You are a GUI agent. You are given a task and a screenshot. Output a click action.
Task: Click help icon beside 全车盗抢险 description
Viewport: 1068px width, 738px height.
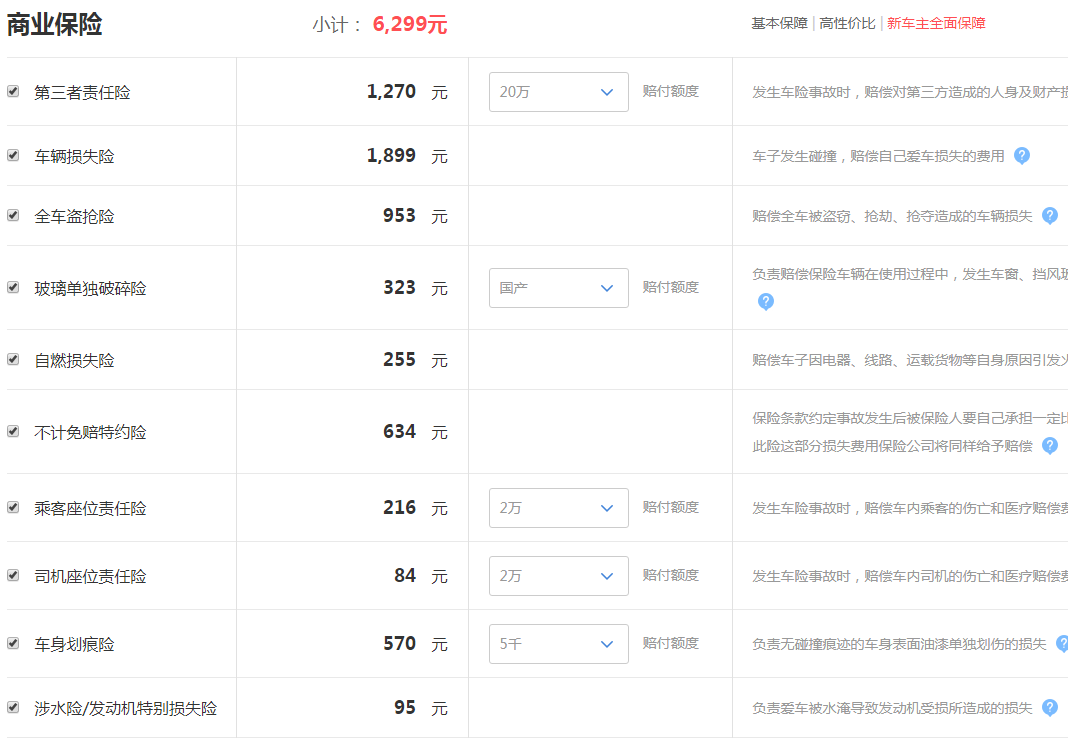(1050, 216)
